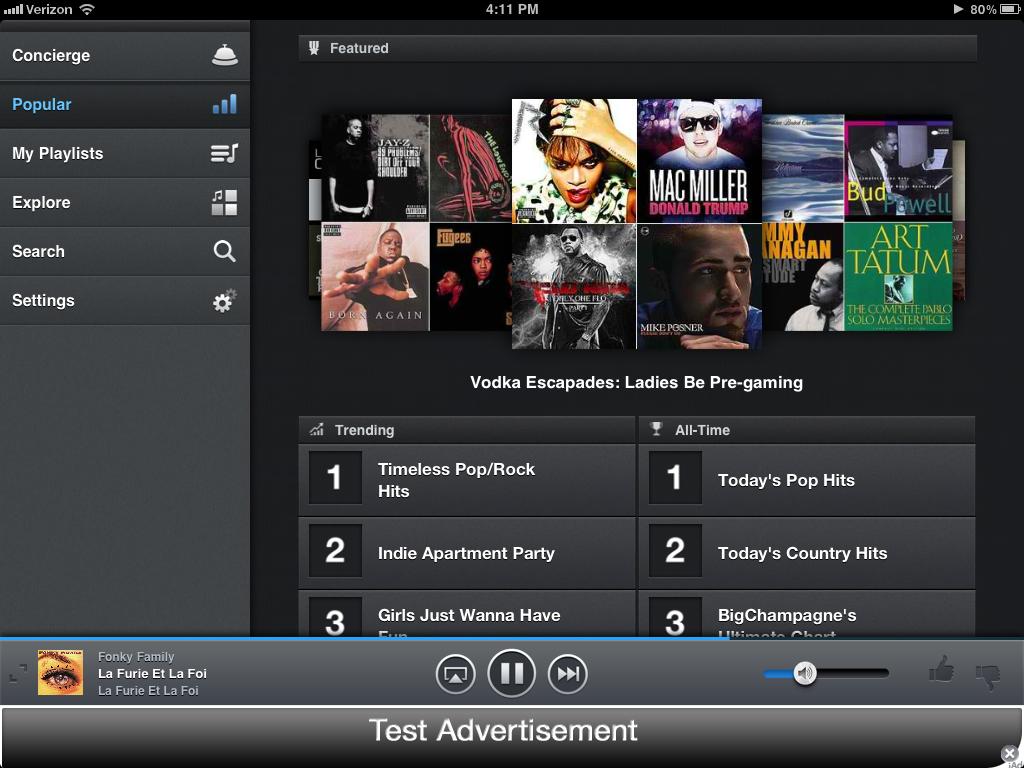Pause the current song

pos(511,673)
